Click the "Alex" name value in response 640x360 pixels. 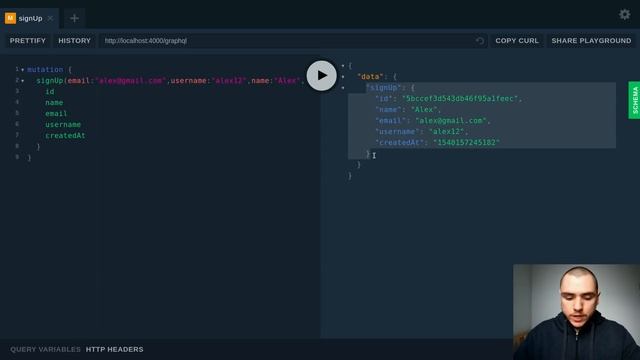424,110
